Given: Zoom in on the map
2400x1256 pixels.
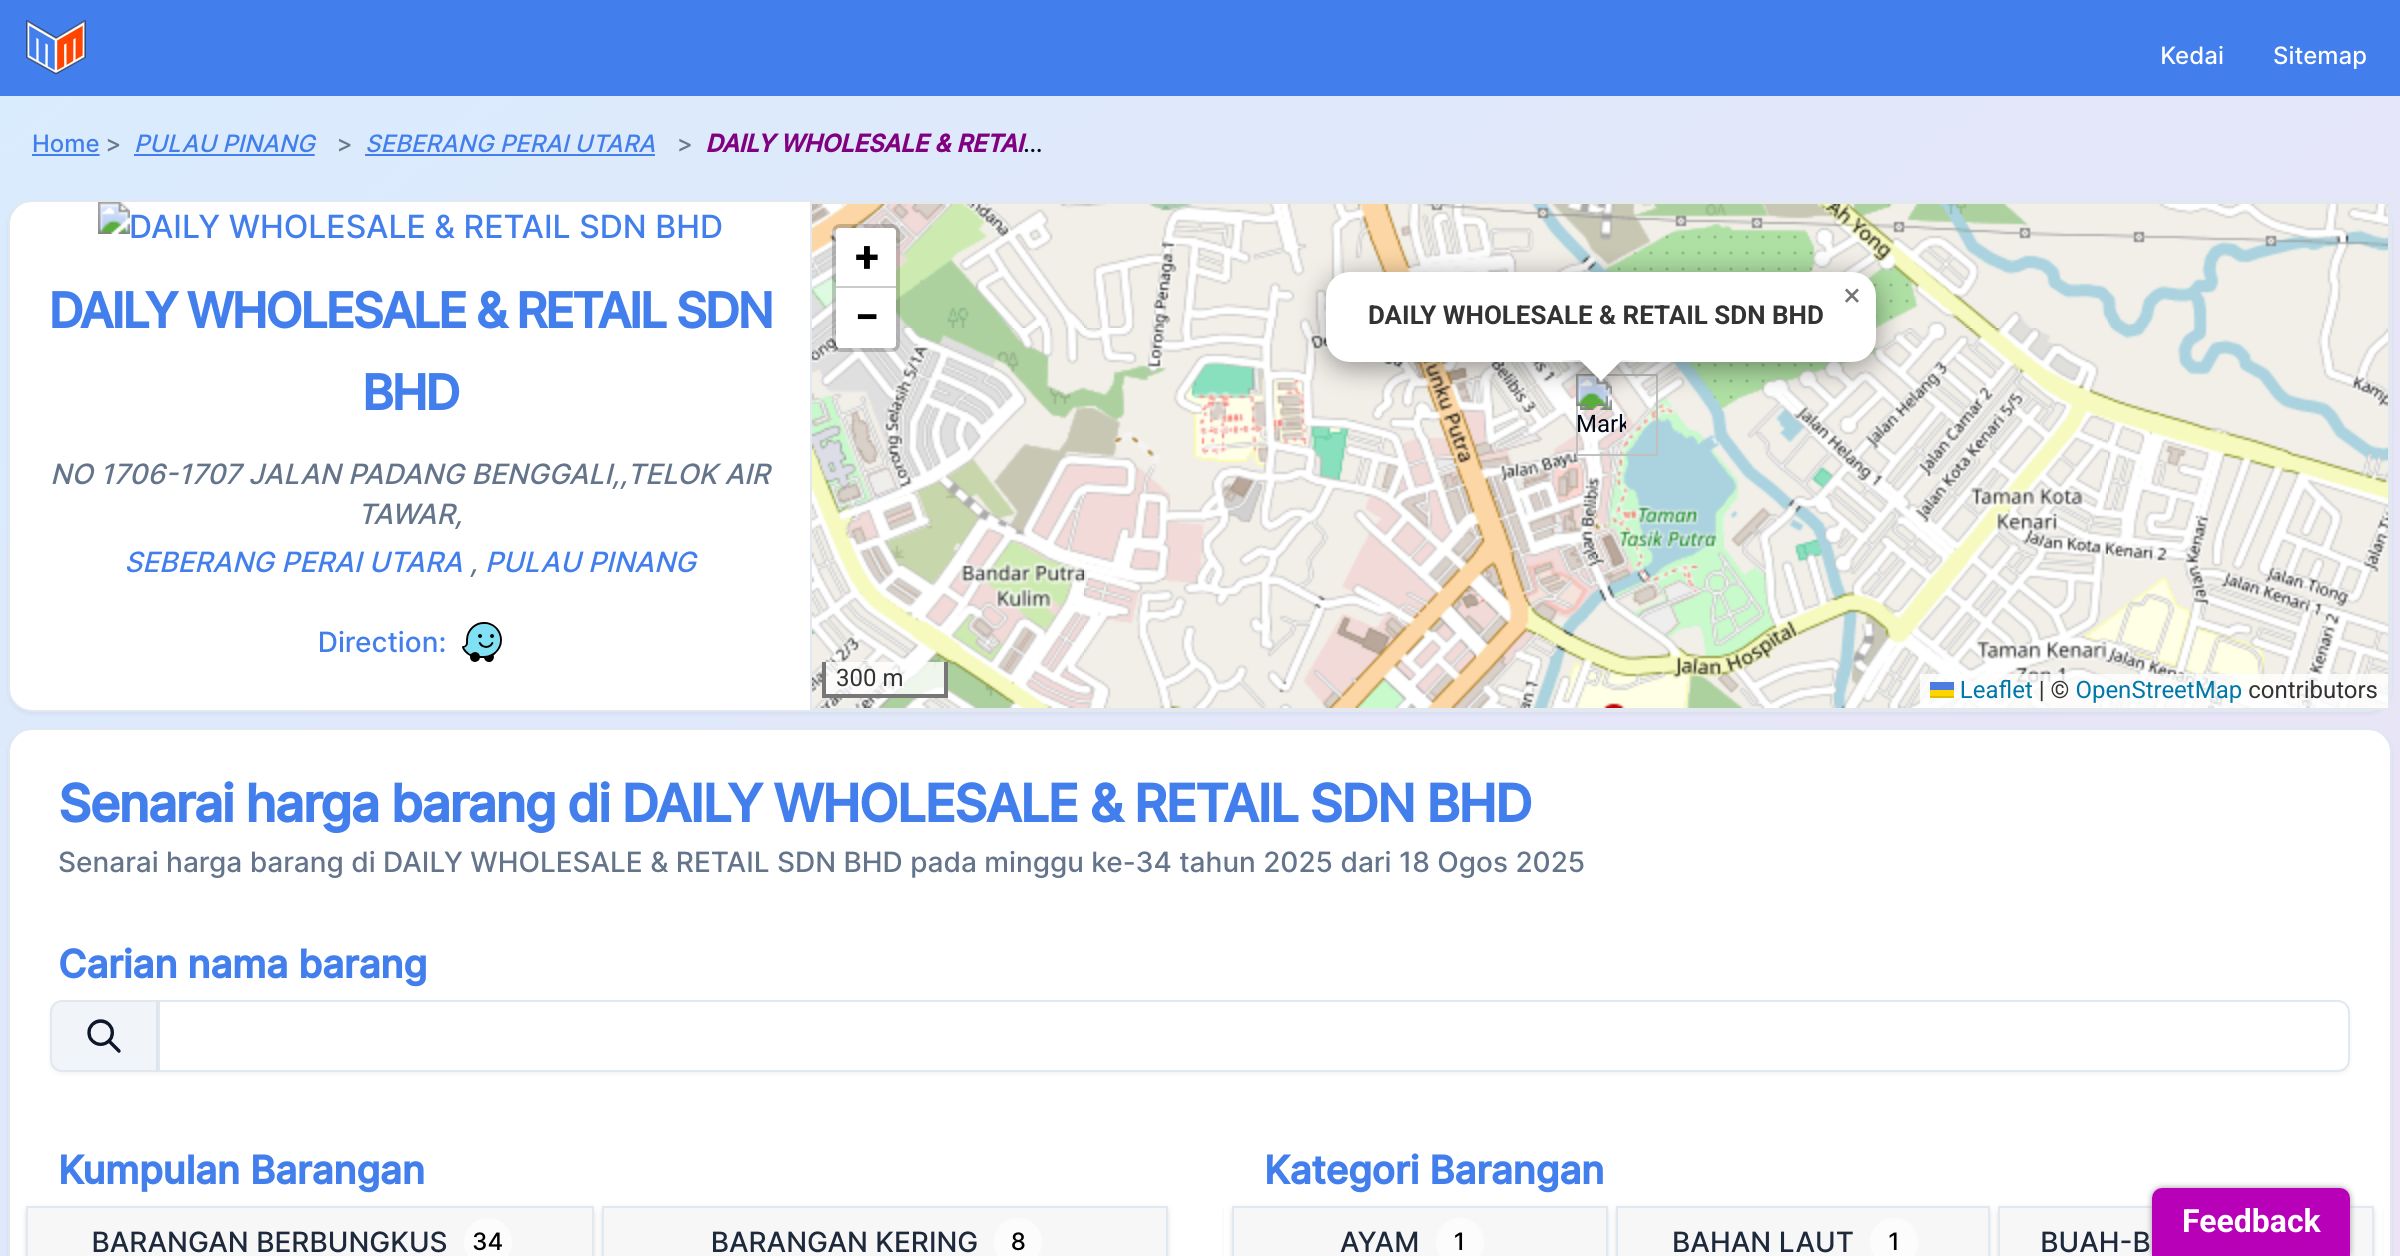Looking at the screenshot, I should [x=866, y=258].
